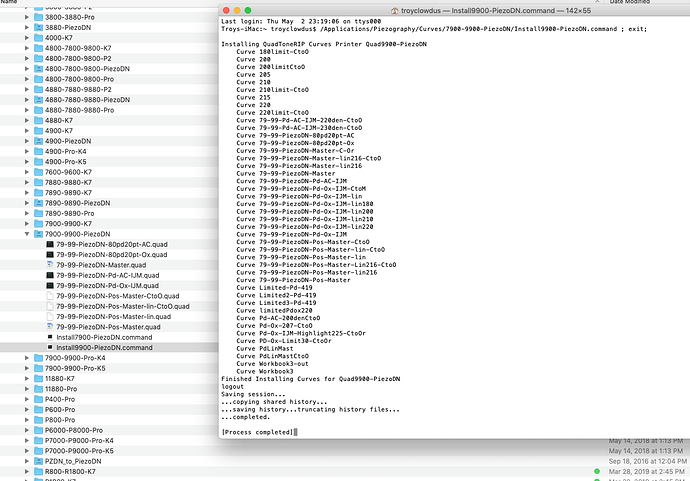The width and height of the screenshot is (690, 481).
Task: Select the 7600-9600-K7 folder icon
Action: [x=38, y=172]
